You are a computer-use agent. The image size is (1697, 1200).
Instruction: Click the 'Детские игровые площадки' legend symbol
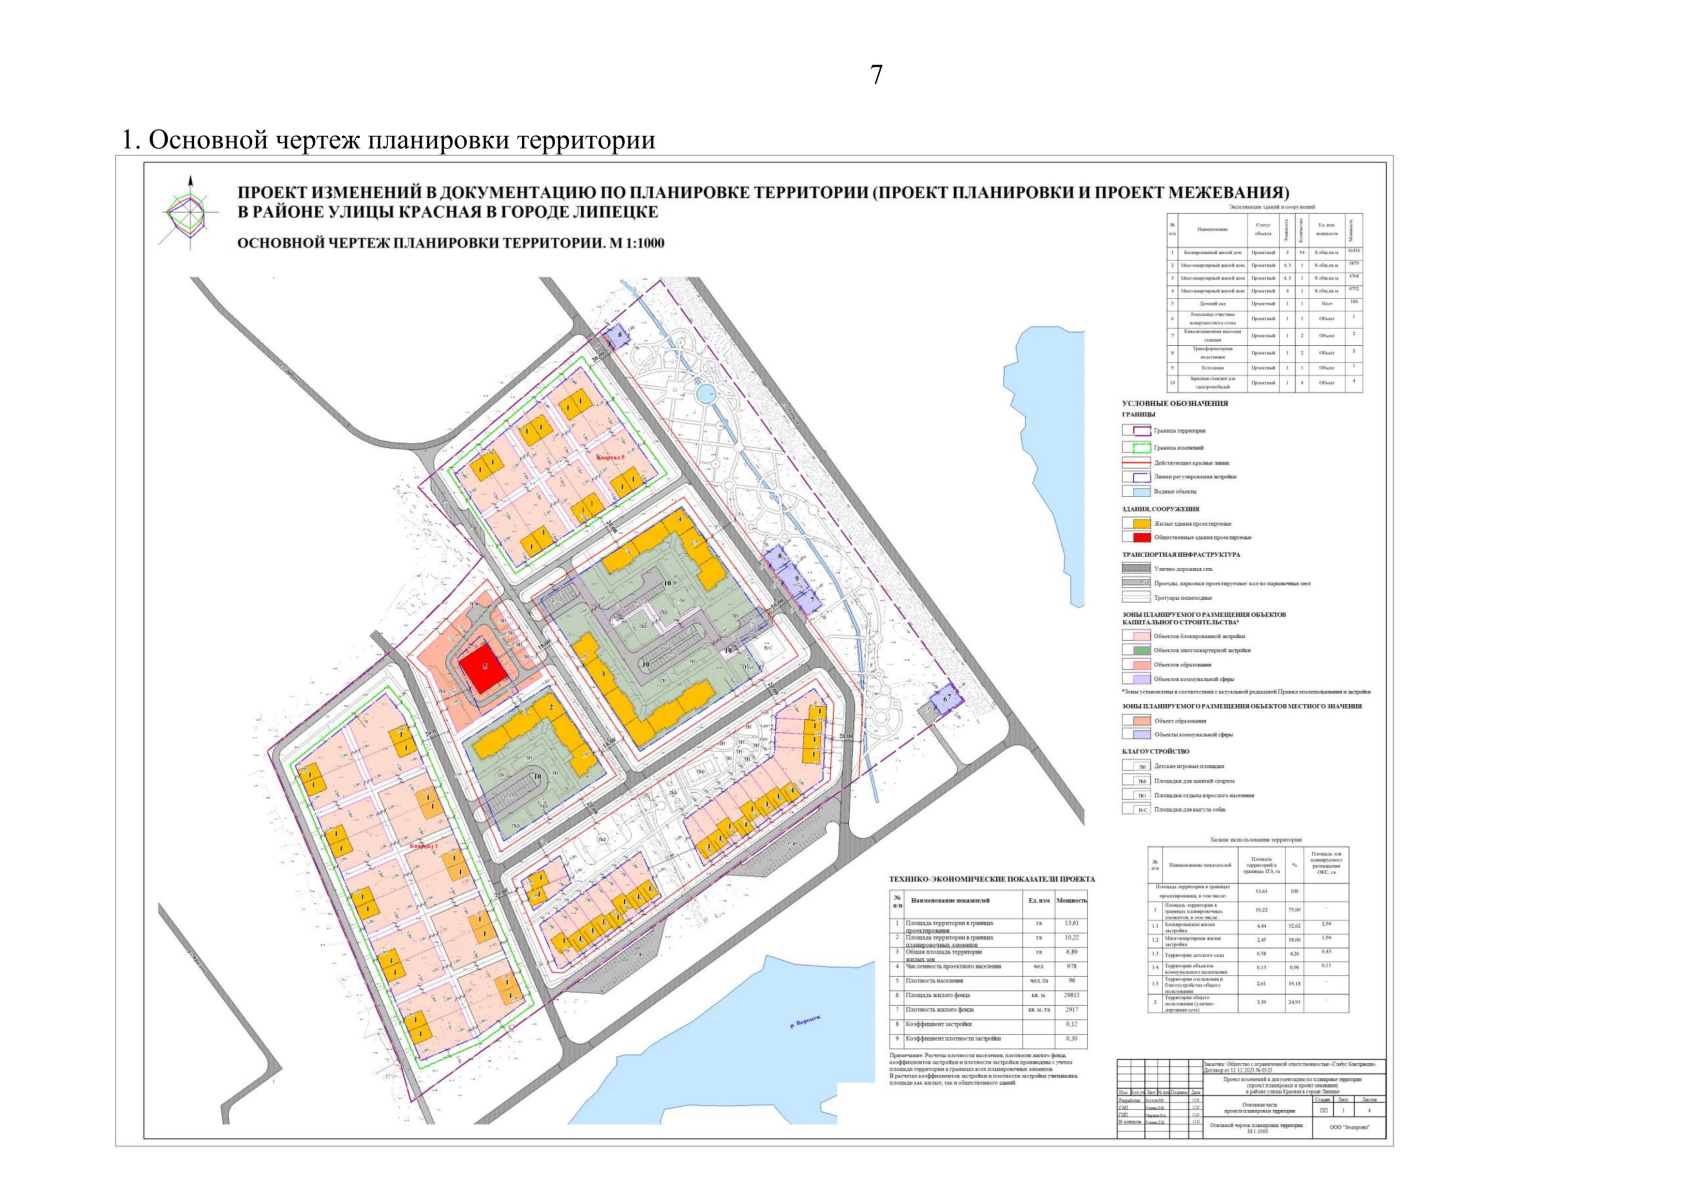(1135, 766)
